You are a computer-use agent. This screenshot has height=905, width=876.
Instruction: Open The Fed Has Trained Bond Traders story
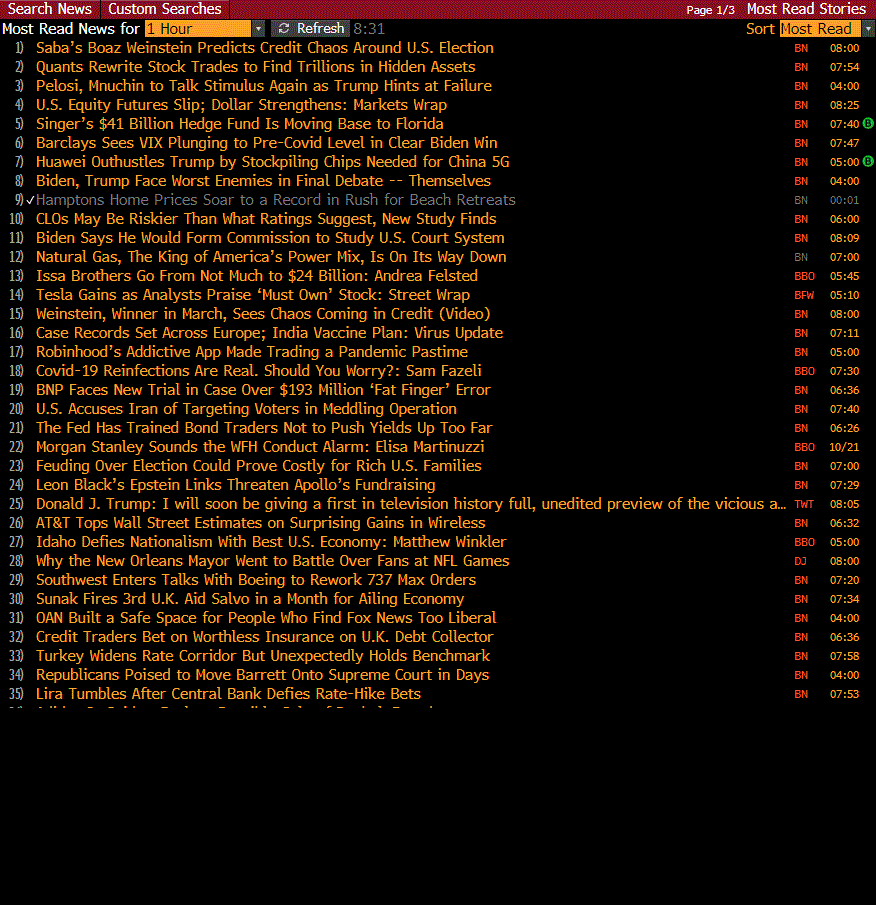point(264,428)
